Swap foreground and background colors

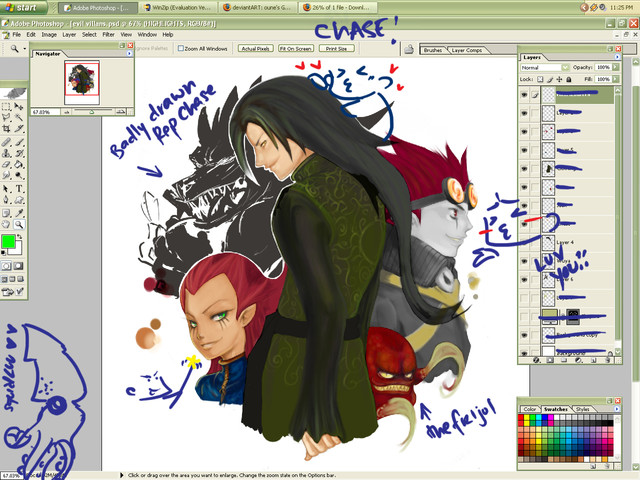19,237
